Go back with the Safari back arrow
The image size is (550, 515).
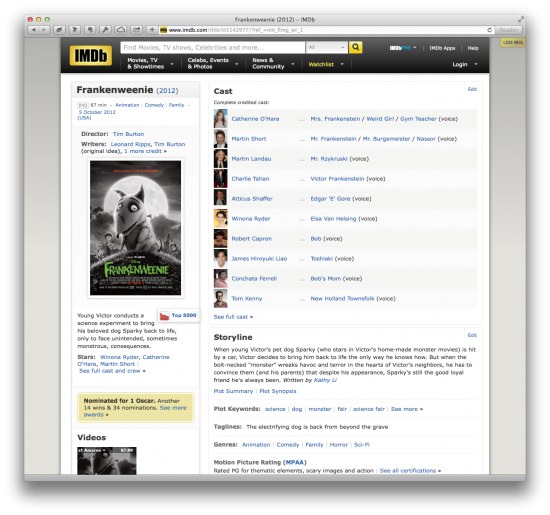(33, 30)
